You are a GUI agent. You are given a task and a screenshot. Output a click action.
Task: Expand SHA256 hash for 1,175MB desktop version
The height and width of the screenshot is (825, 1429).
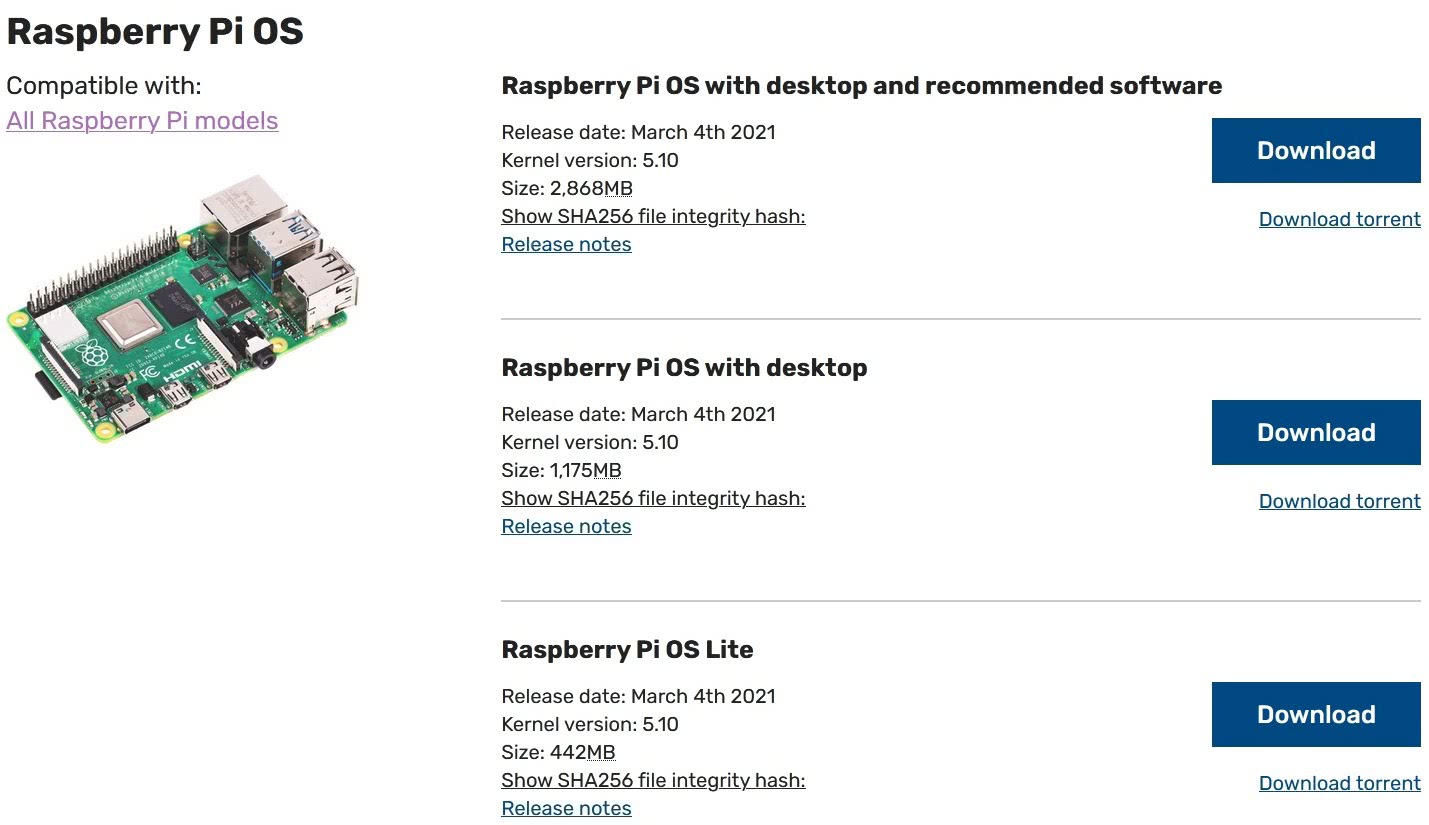click(653, 499)
